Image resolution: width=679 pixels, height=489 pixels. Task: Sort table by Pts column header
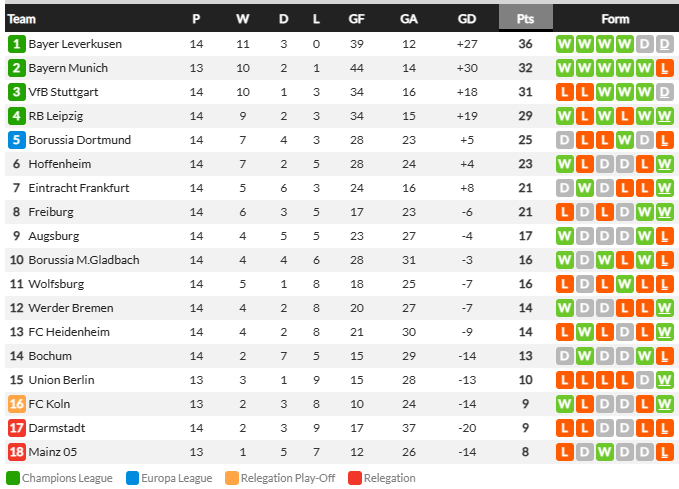525,19
